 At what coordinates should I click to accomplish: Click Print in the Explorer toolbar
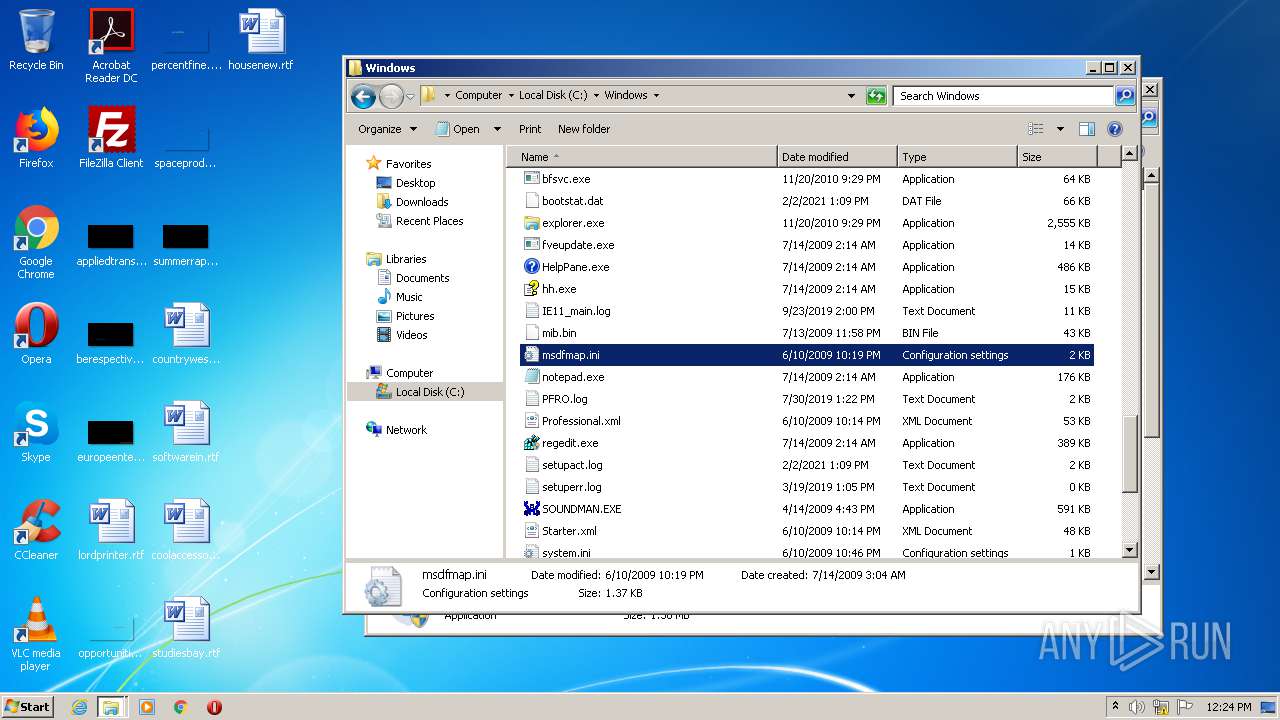pyautogui.click(x=530, y=129)
